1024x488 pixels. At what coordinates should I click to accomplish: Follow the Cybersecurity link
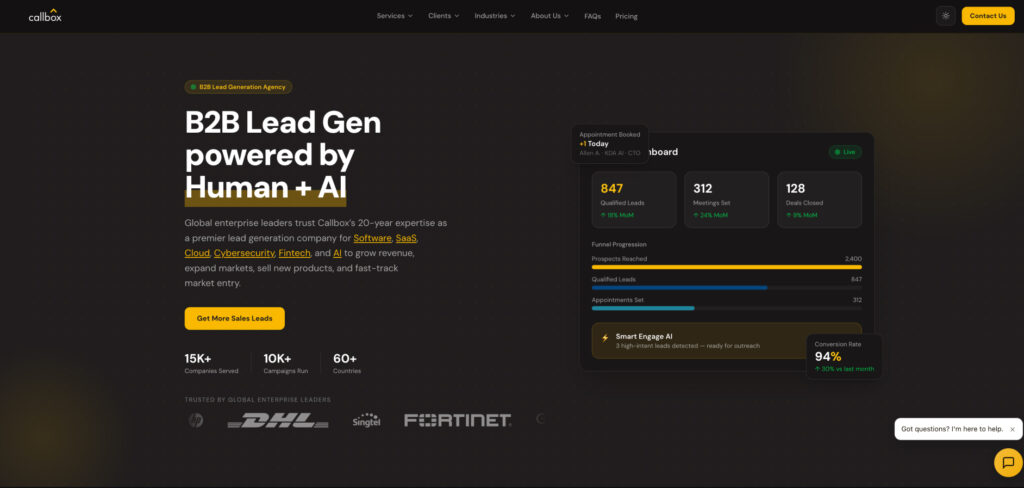(244, 253)
